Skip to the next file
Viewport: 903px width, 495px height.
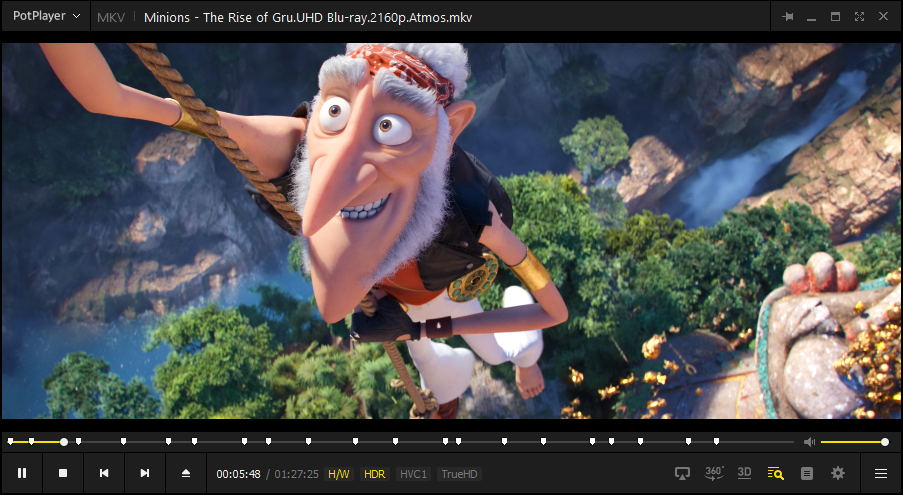[145, 473]
